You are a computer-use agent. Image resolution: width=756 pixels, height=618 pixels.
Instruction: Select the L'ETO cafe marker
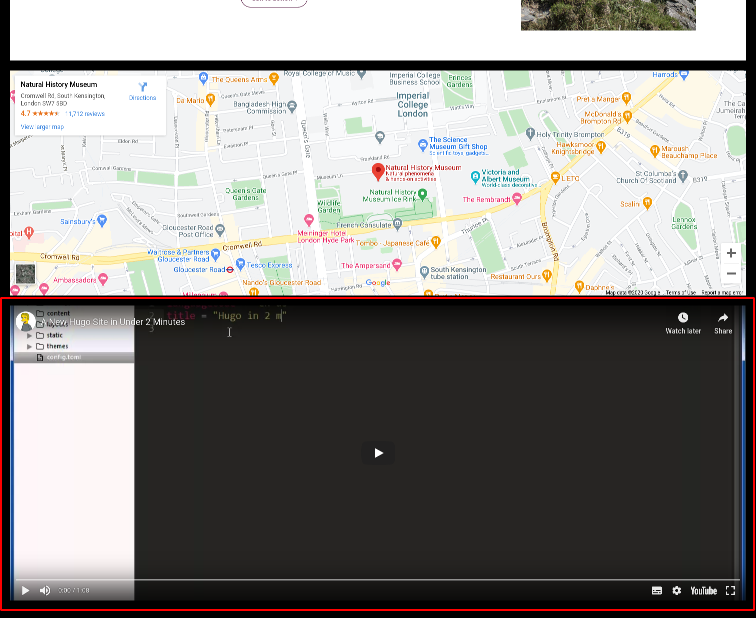point(555,177)
